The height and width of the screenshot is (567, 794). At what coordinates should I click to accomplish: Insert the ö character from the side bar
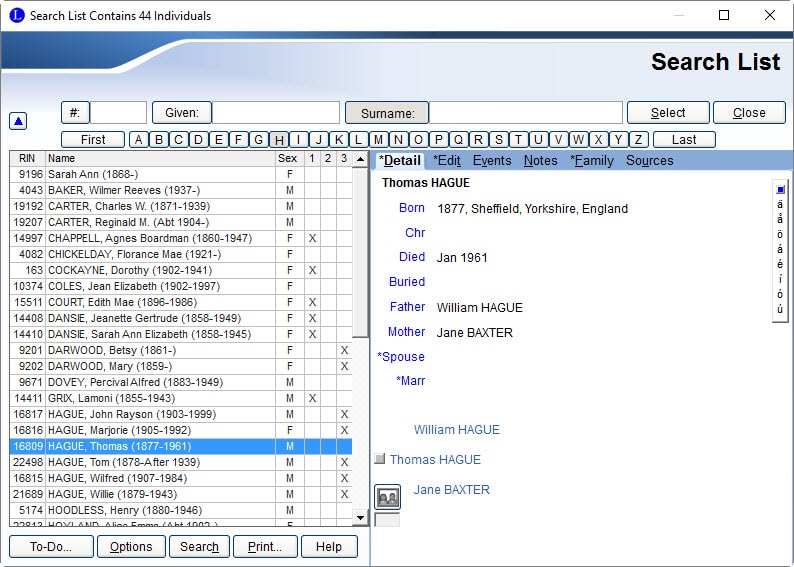click(780, 234)
